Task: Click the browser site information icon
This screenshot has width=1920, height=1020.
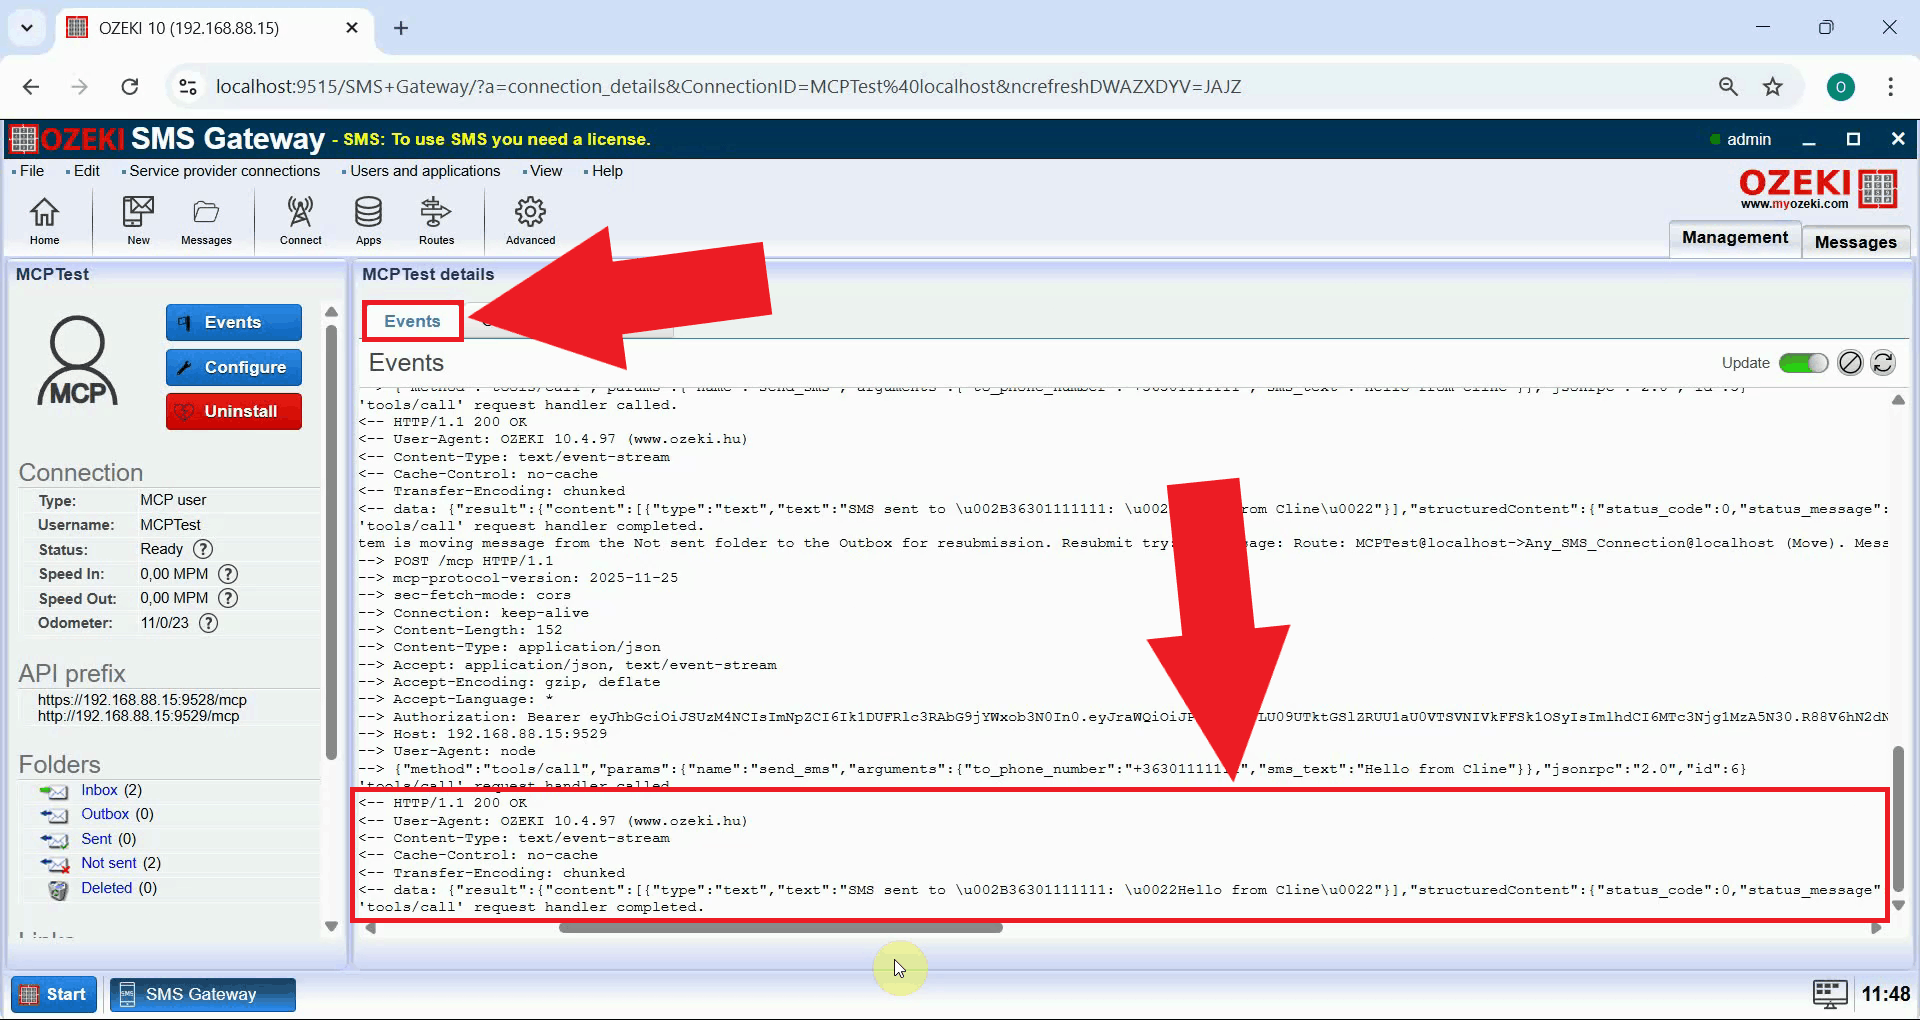Action: [x=188, y=87]
